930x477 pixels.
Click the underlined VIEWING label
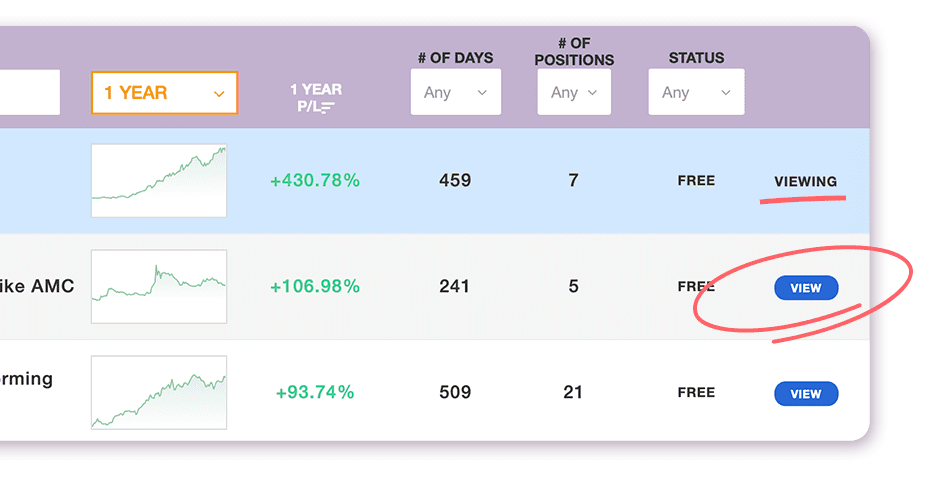pos(805,181)
